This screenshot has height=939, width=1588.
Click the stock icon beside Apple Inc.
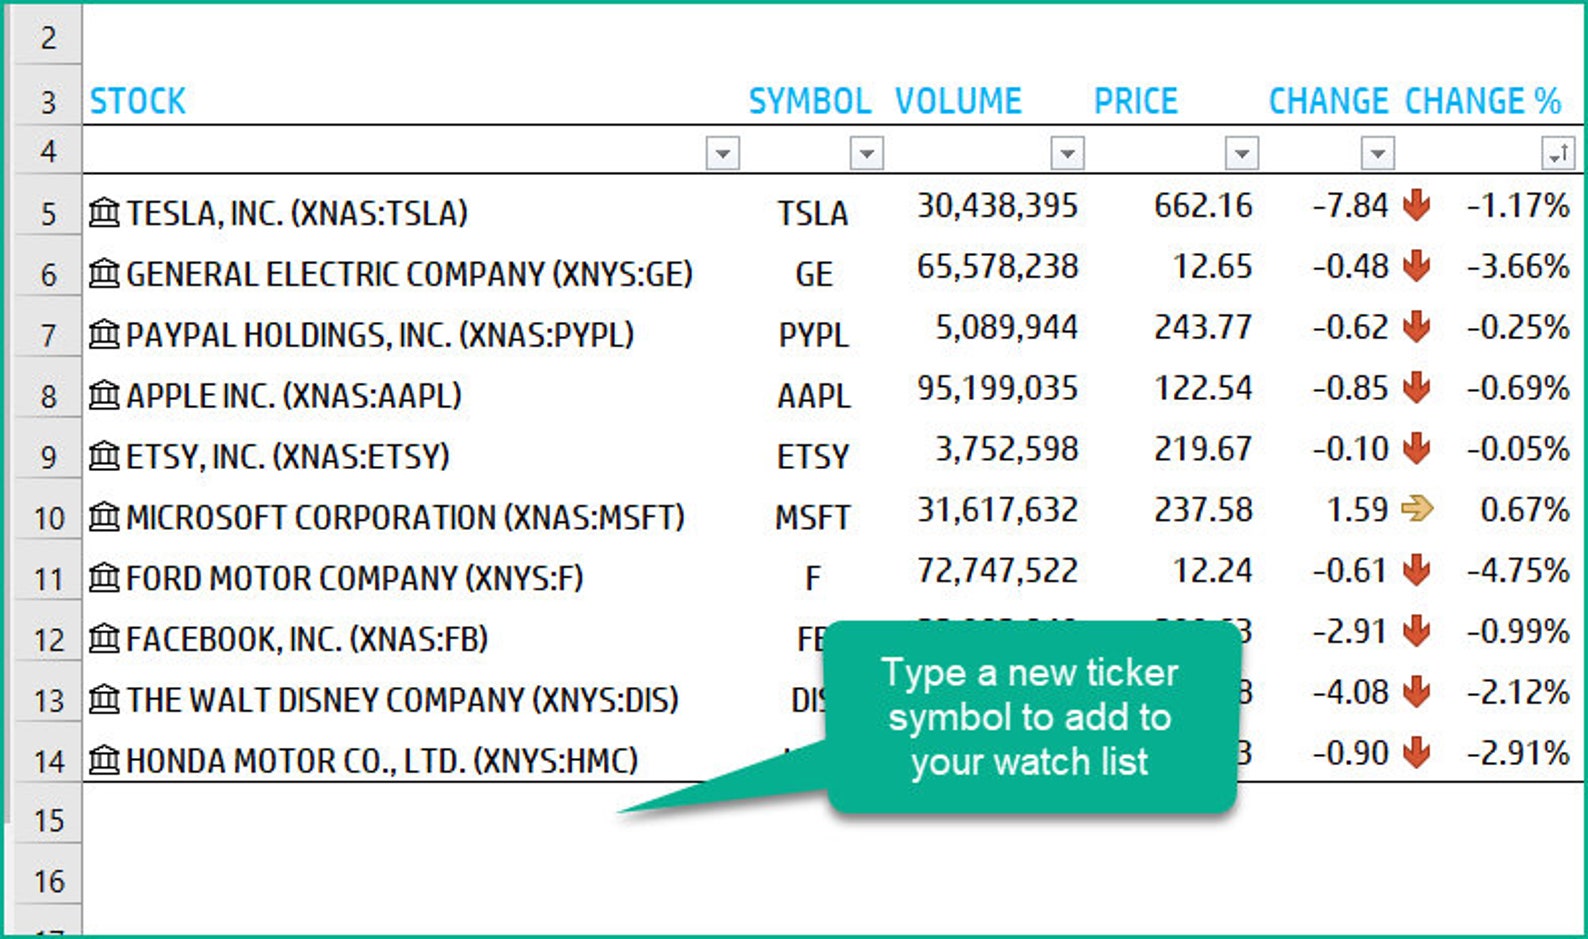point(104,395)
